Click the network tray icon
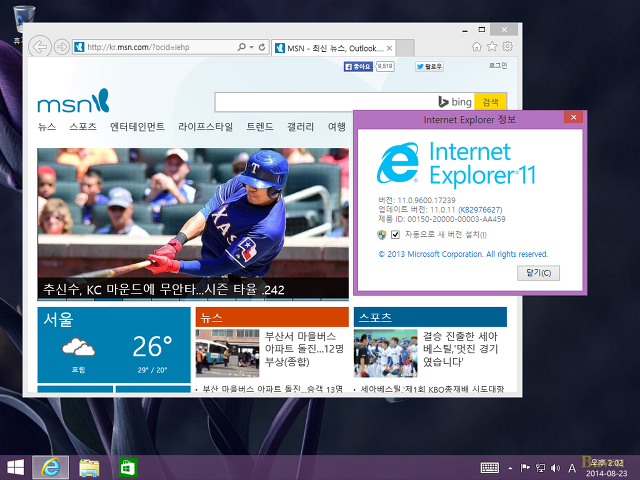640x480 pixels. coord(540,468)
